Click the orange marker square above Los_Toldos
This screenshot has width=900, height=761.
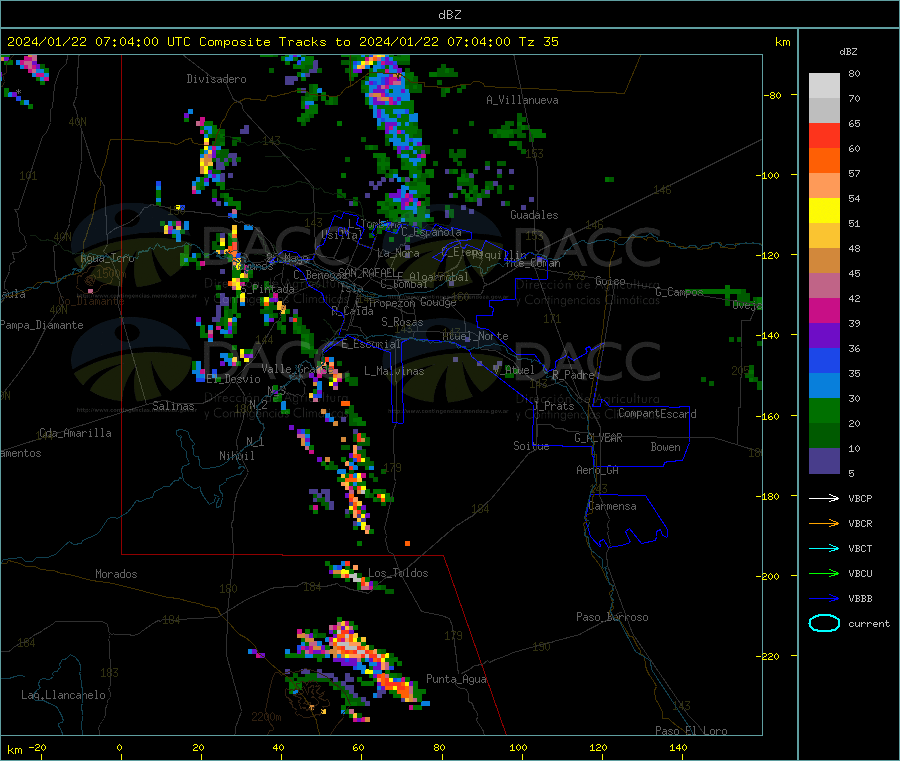coord(407,543)
